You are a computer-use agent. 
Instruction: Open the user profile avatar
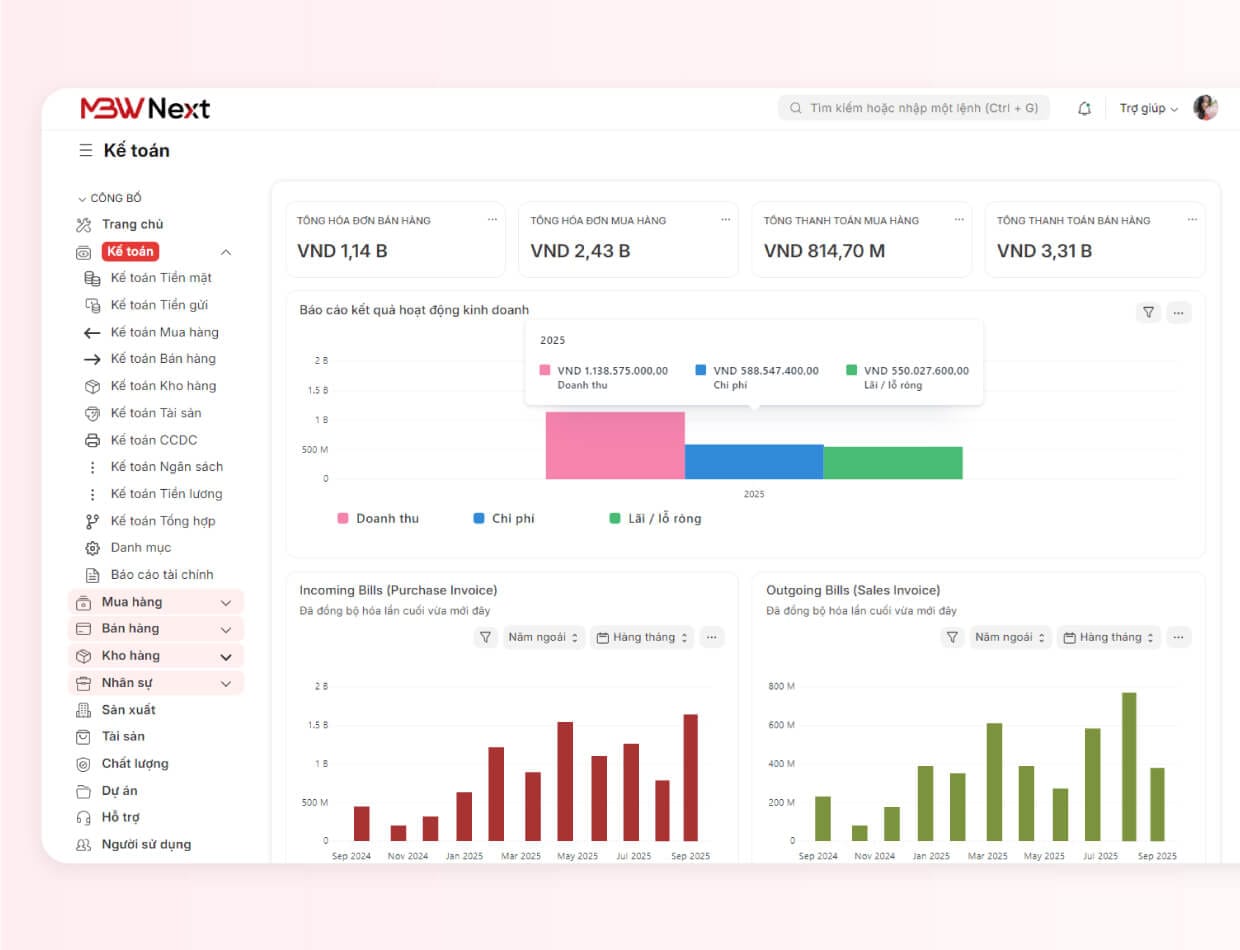click(x=1205, y=108)
